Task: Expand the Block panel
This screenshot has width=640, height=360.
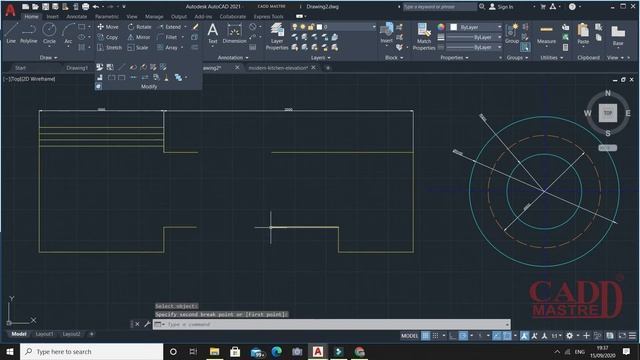Action: tap(394, 58)
